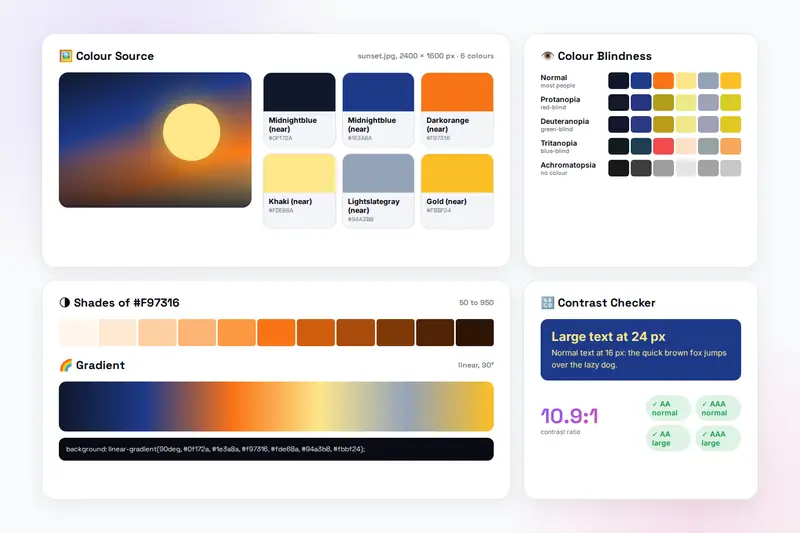Click the base #F97316 orange shade swatch
Viewport: 800px width, 533px height.
click(276, 333)
